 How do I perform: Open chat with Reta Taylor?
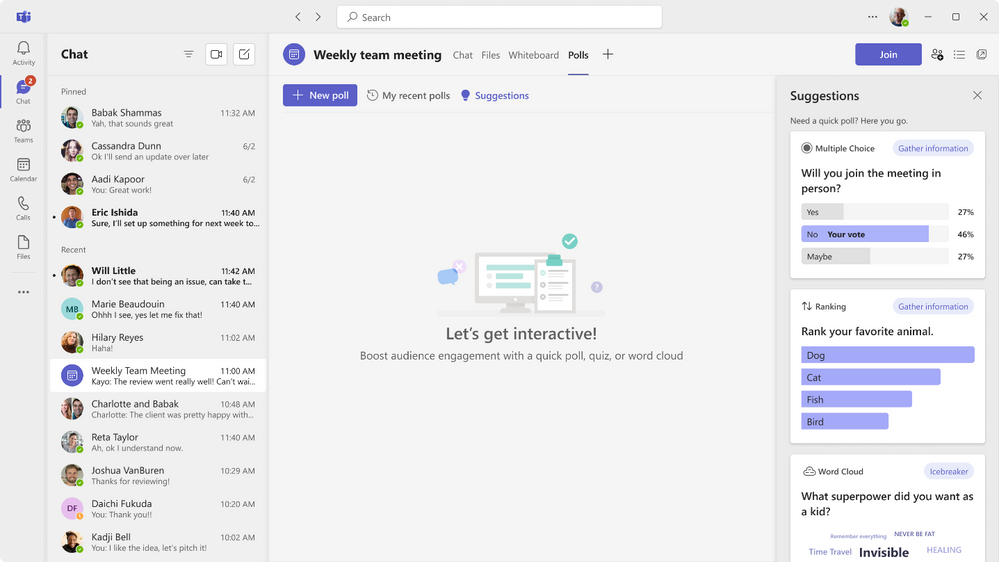click(x=158, y=442)
